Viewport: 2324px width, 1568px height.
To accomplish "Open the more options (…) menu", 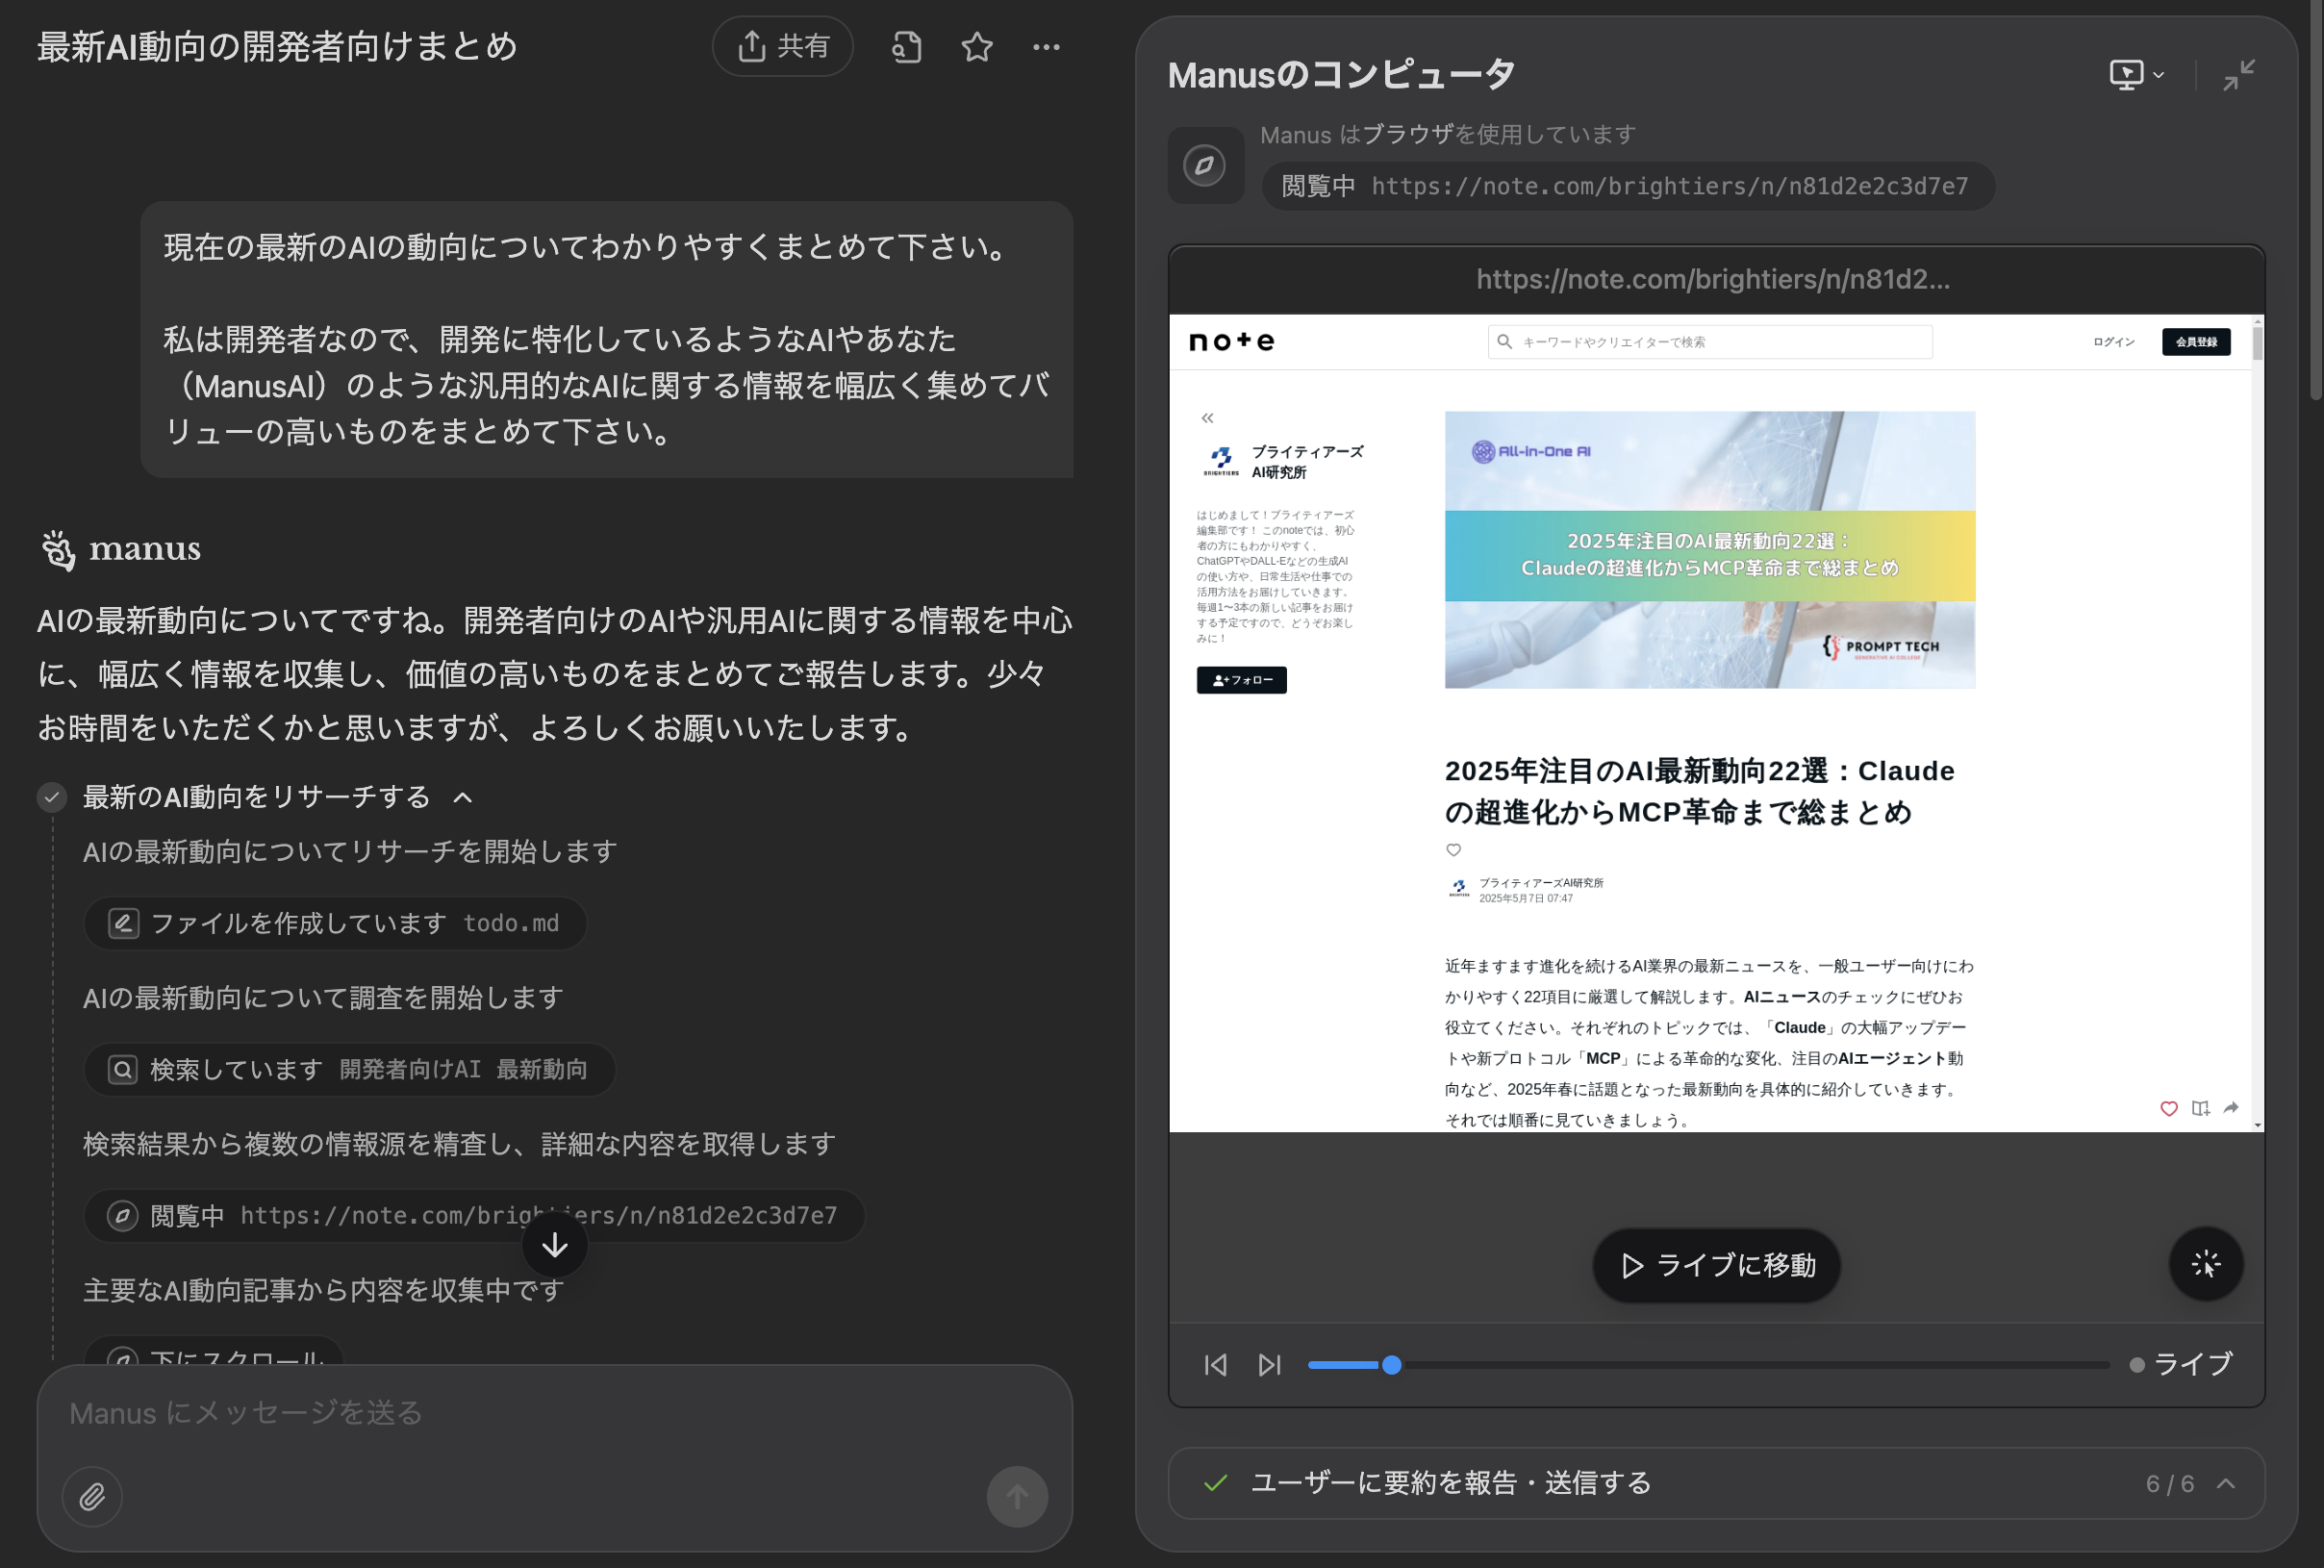I will pyautogui.click(x=1046, y=46).
